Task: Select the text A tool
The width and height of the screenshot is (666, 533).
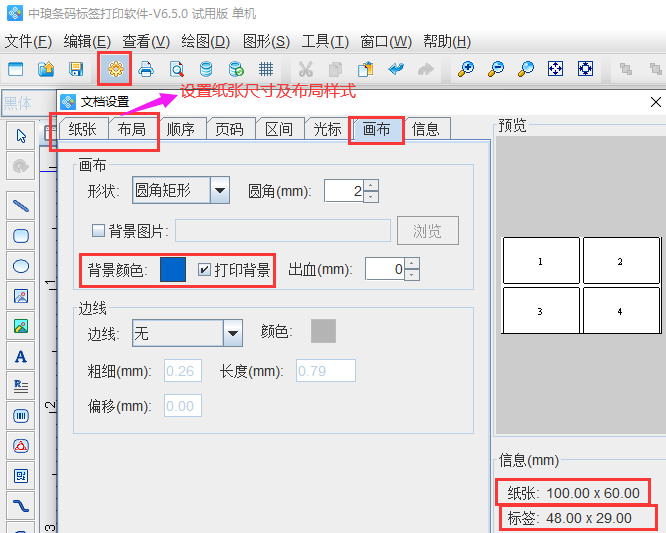Action: [x=21, y=356]
